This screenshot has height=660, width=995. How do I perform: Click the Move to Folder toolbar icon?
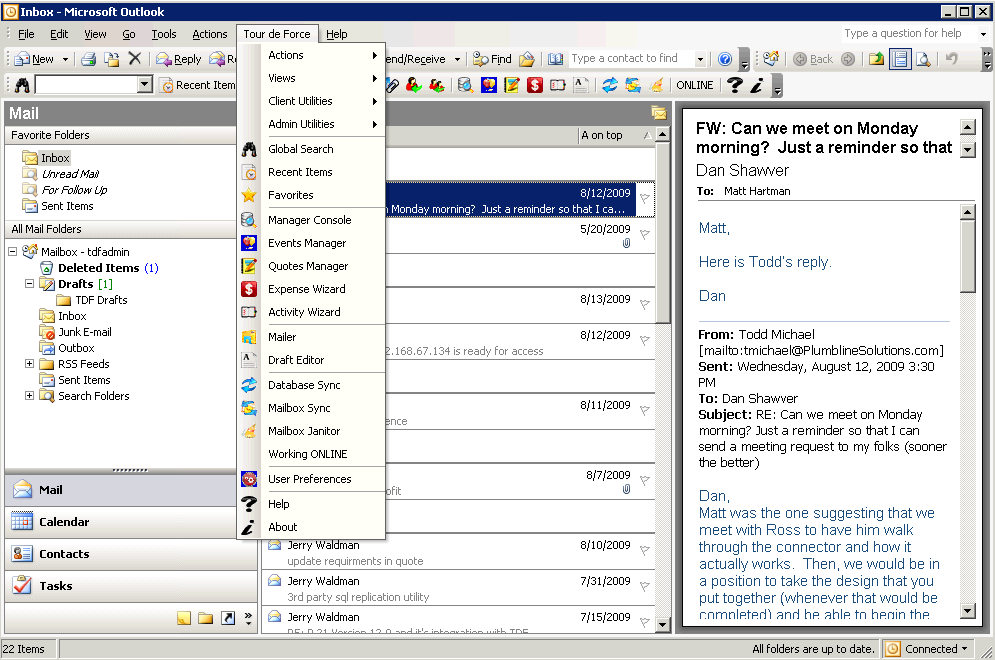(112, 59)
